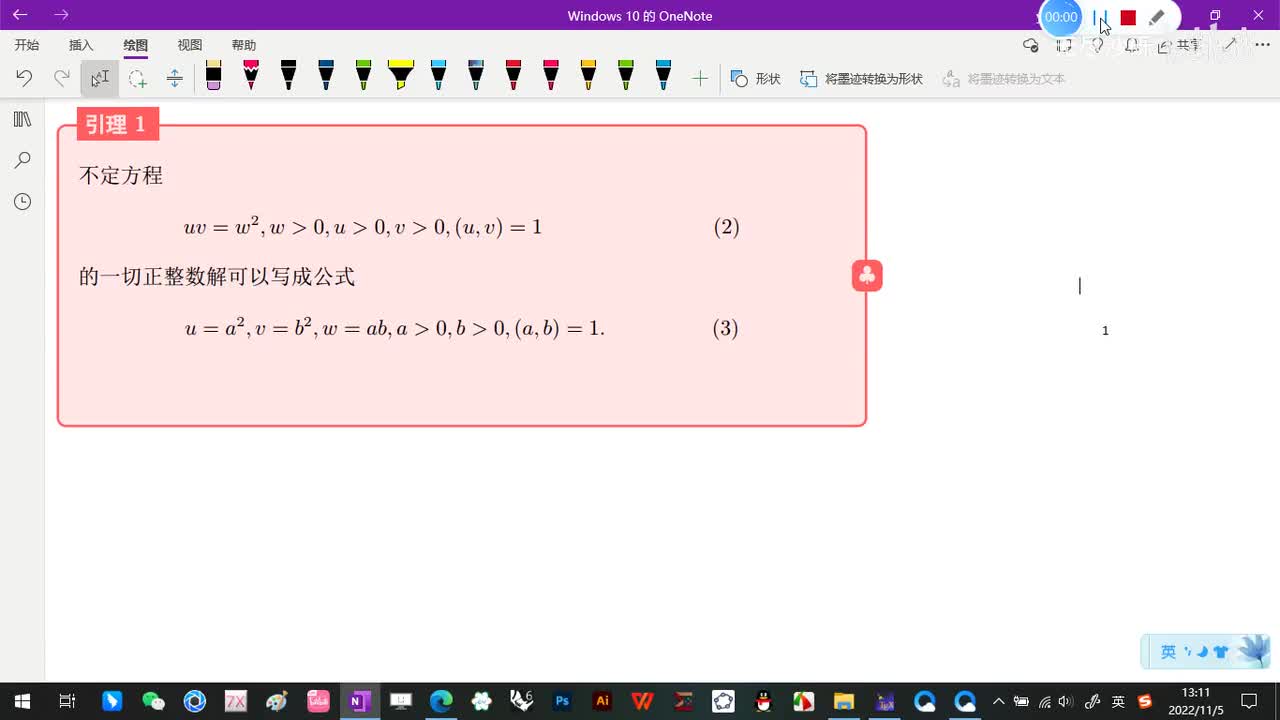Click the back arrow in title bar

[20, 15]
